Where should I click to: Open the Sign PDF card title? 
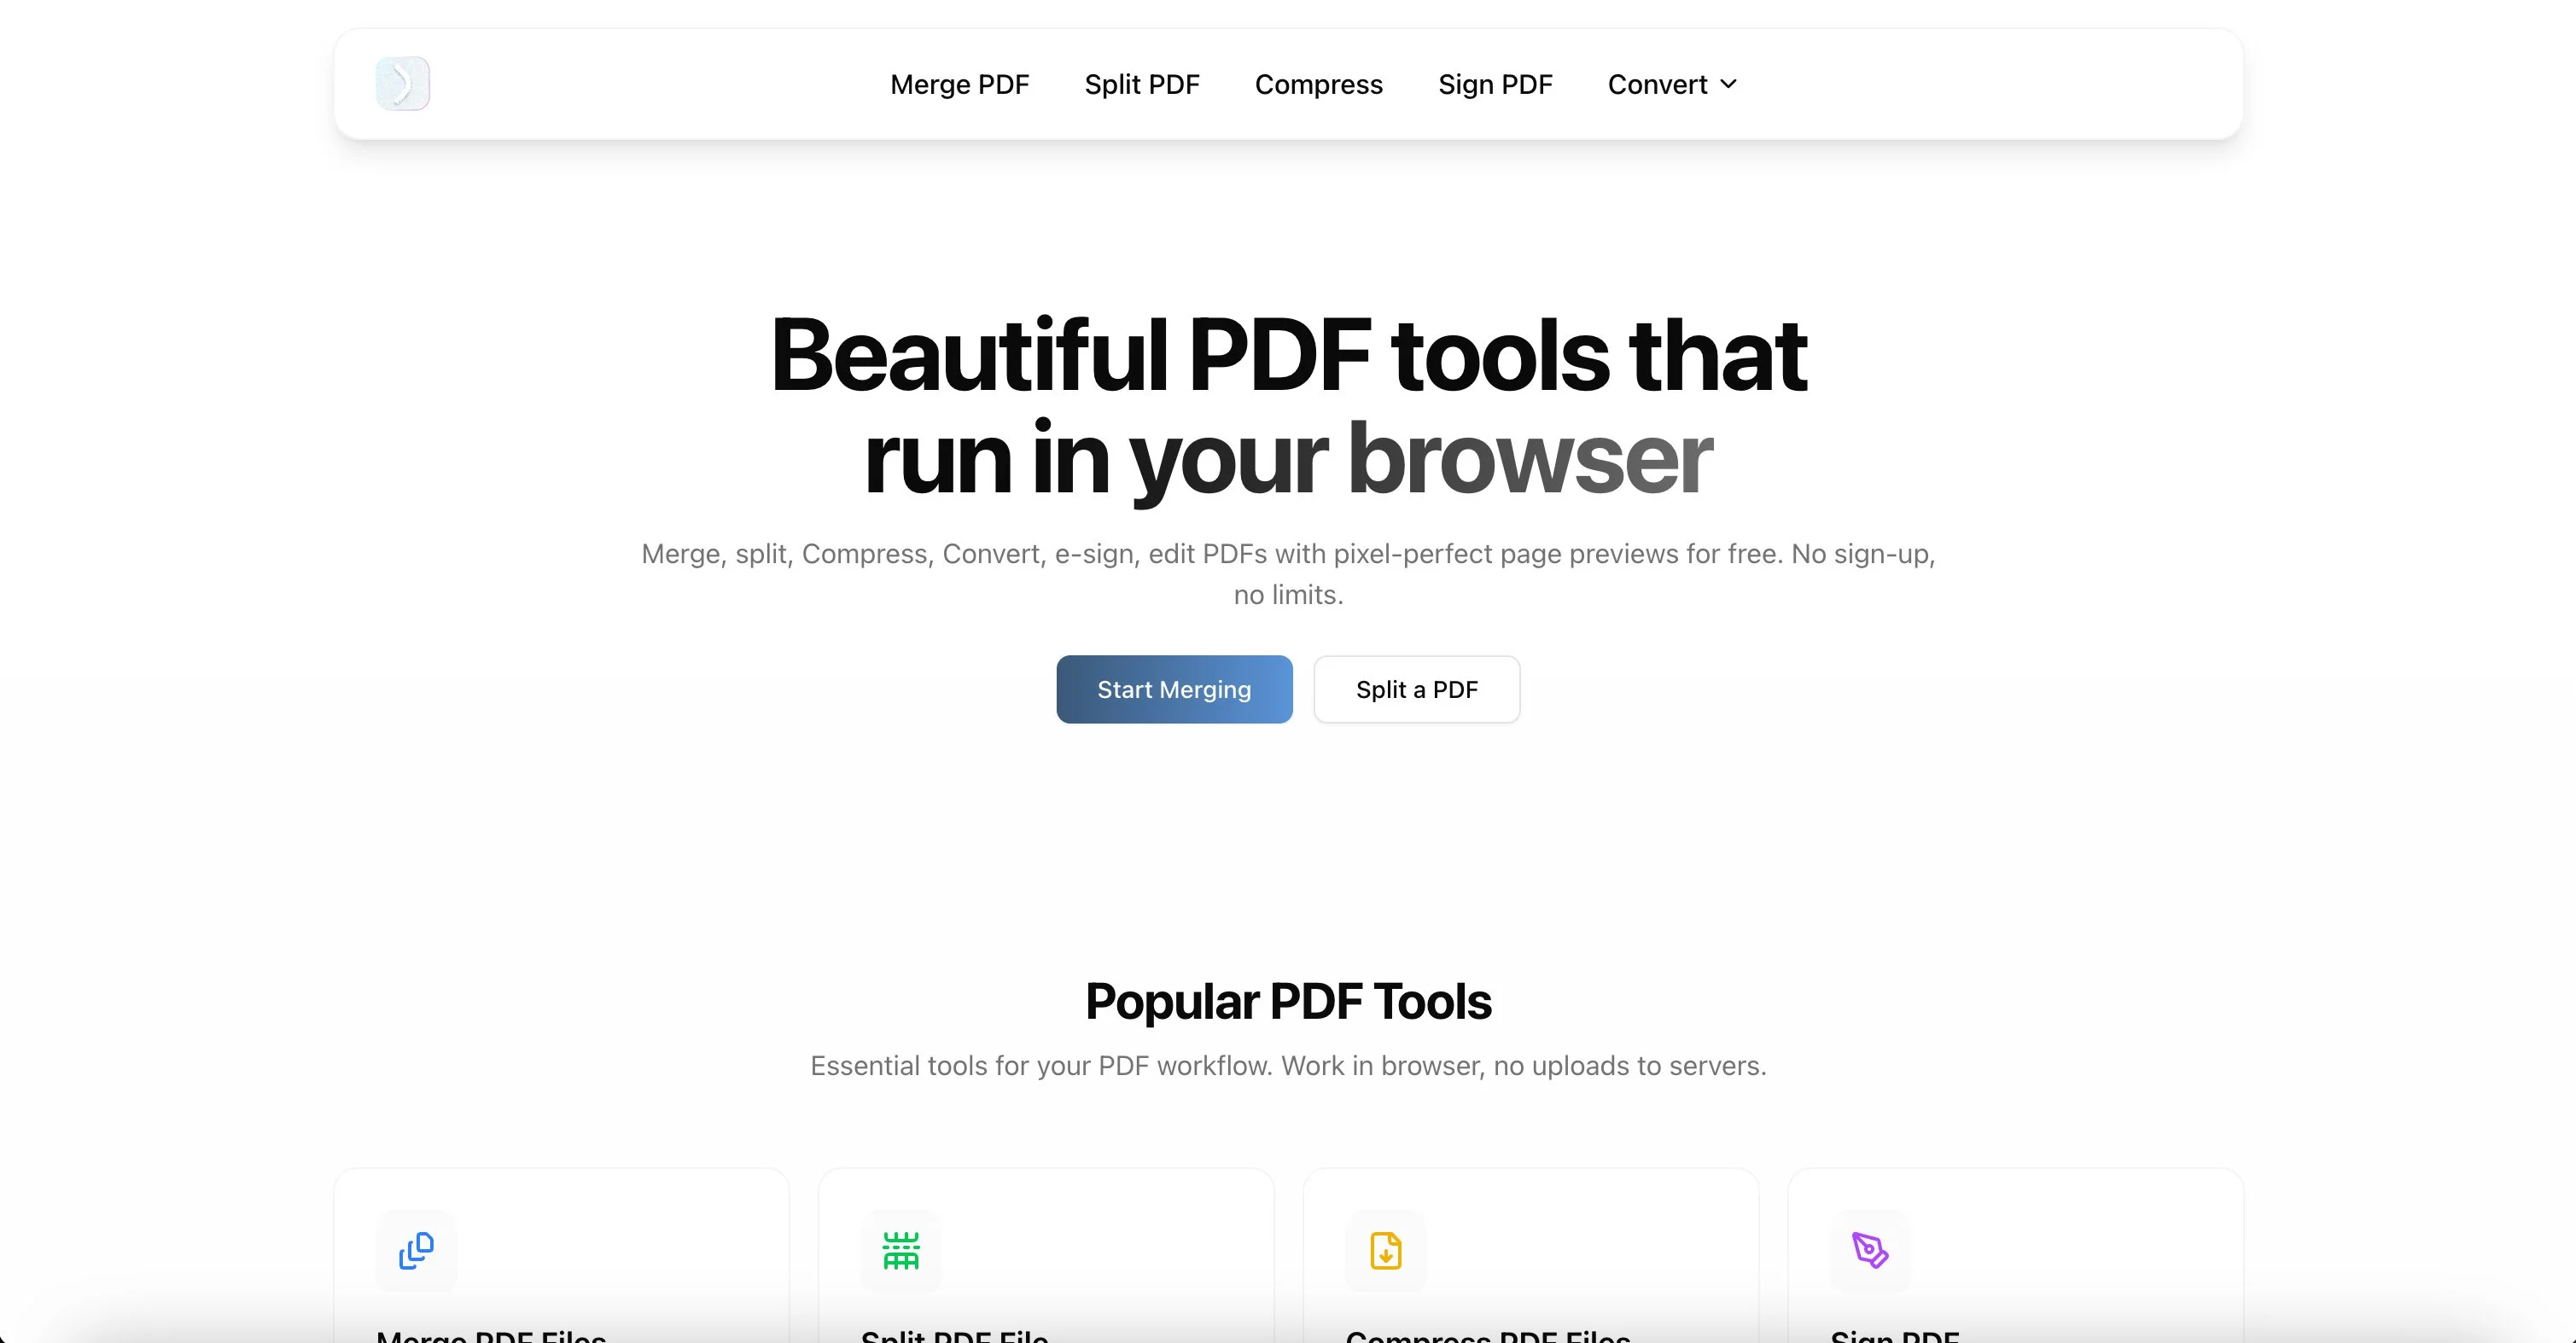(1894, 1335)
